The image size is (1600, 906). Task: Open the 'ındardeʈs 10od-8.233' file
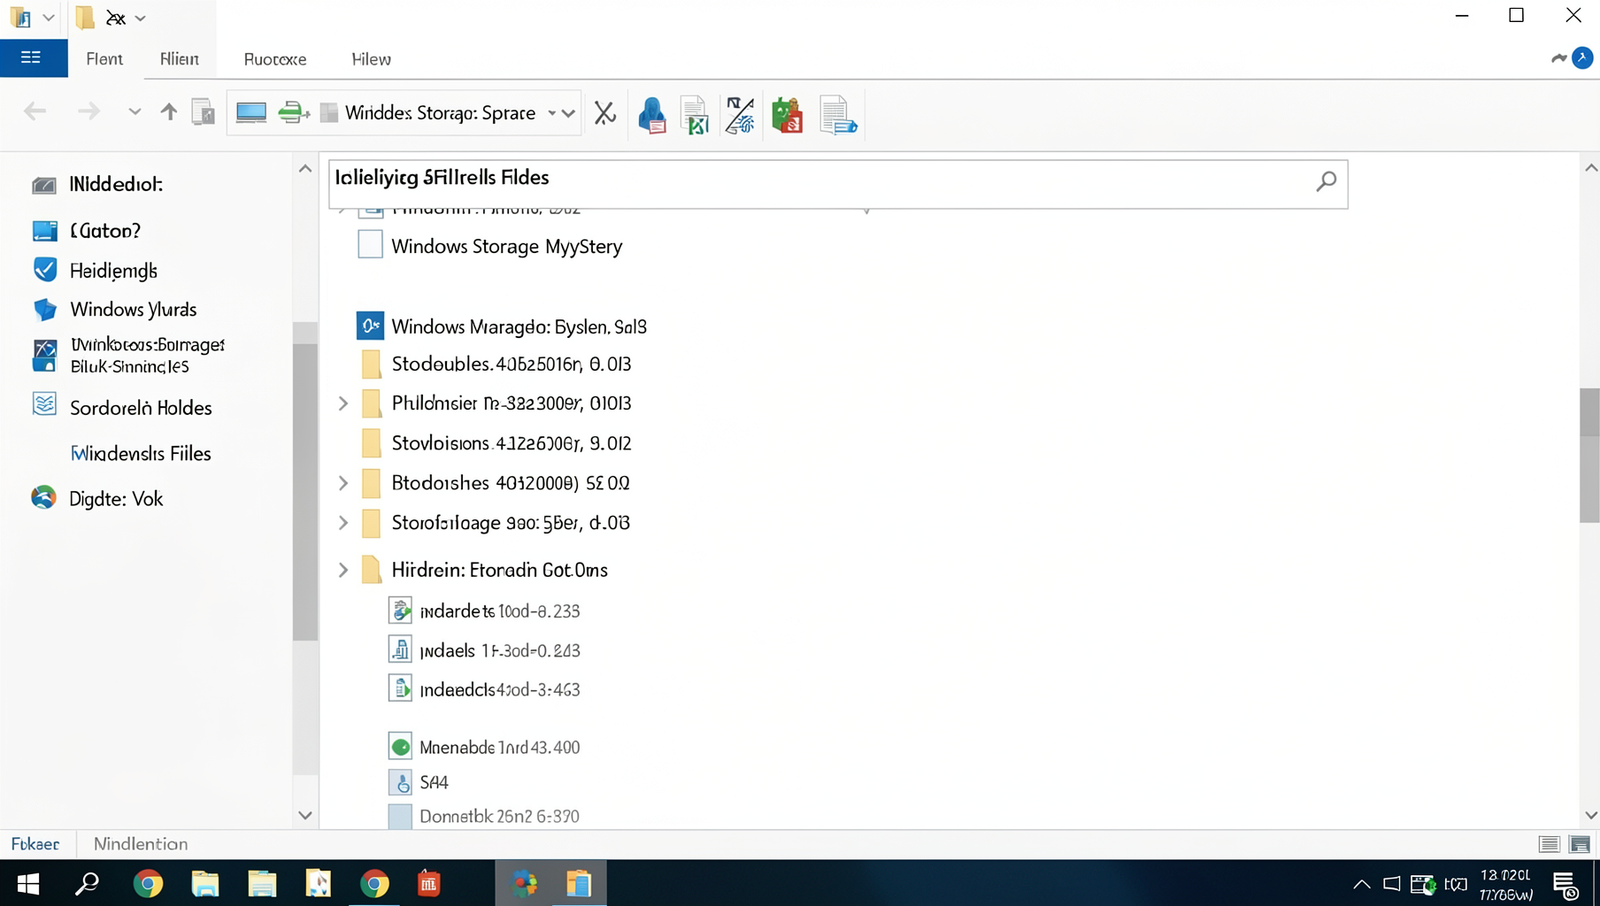tap(485, 611)
